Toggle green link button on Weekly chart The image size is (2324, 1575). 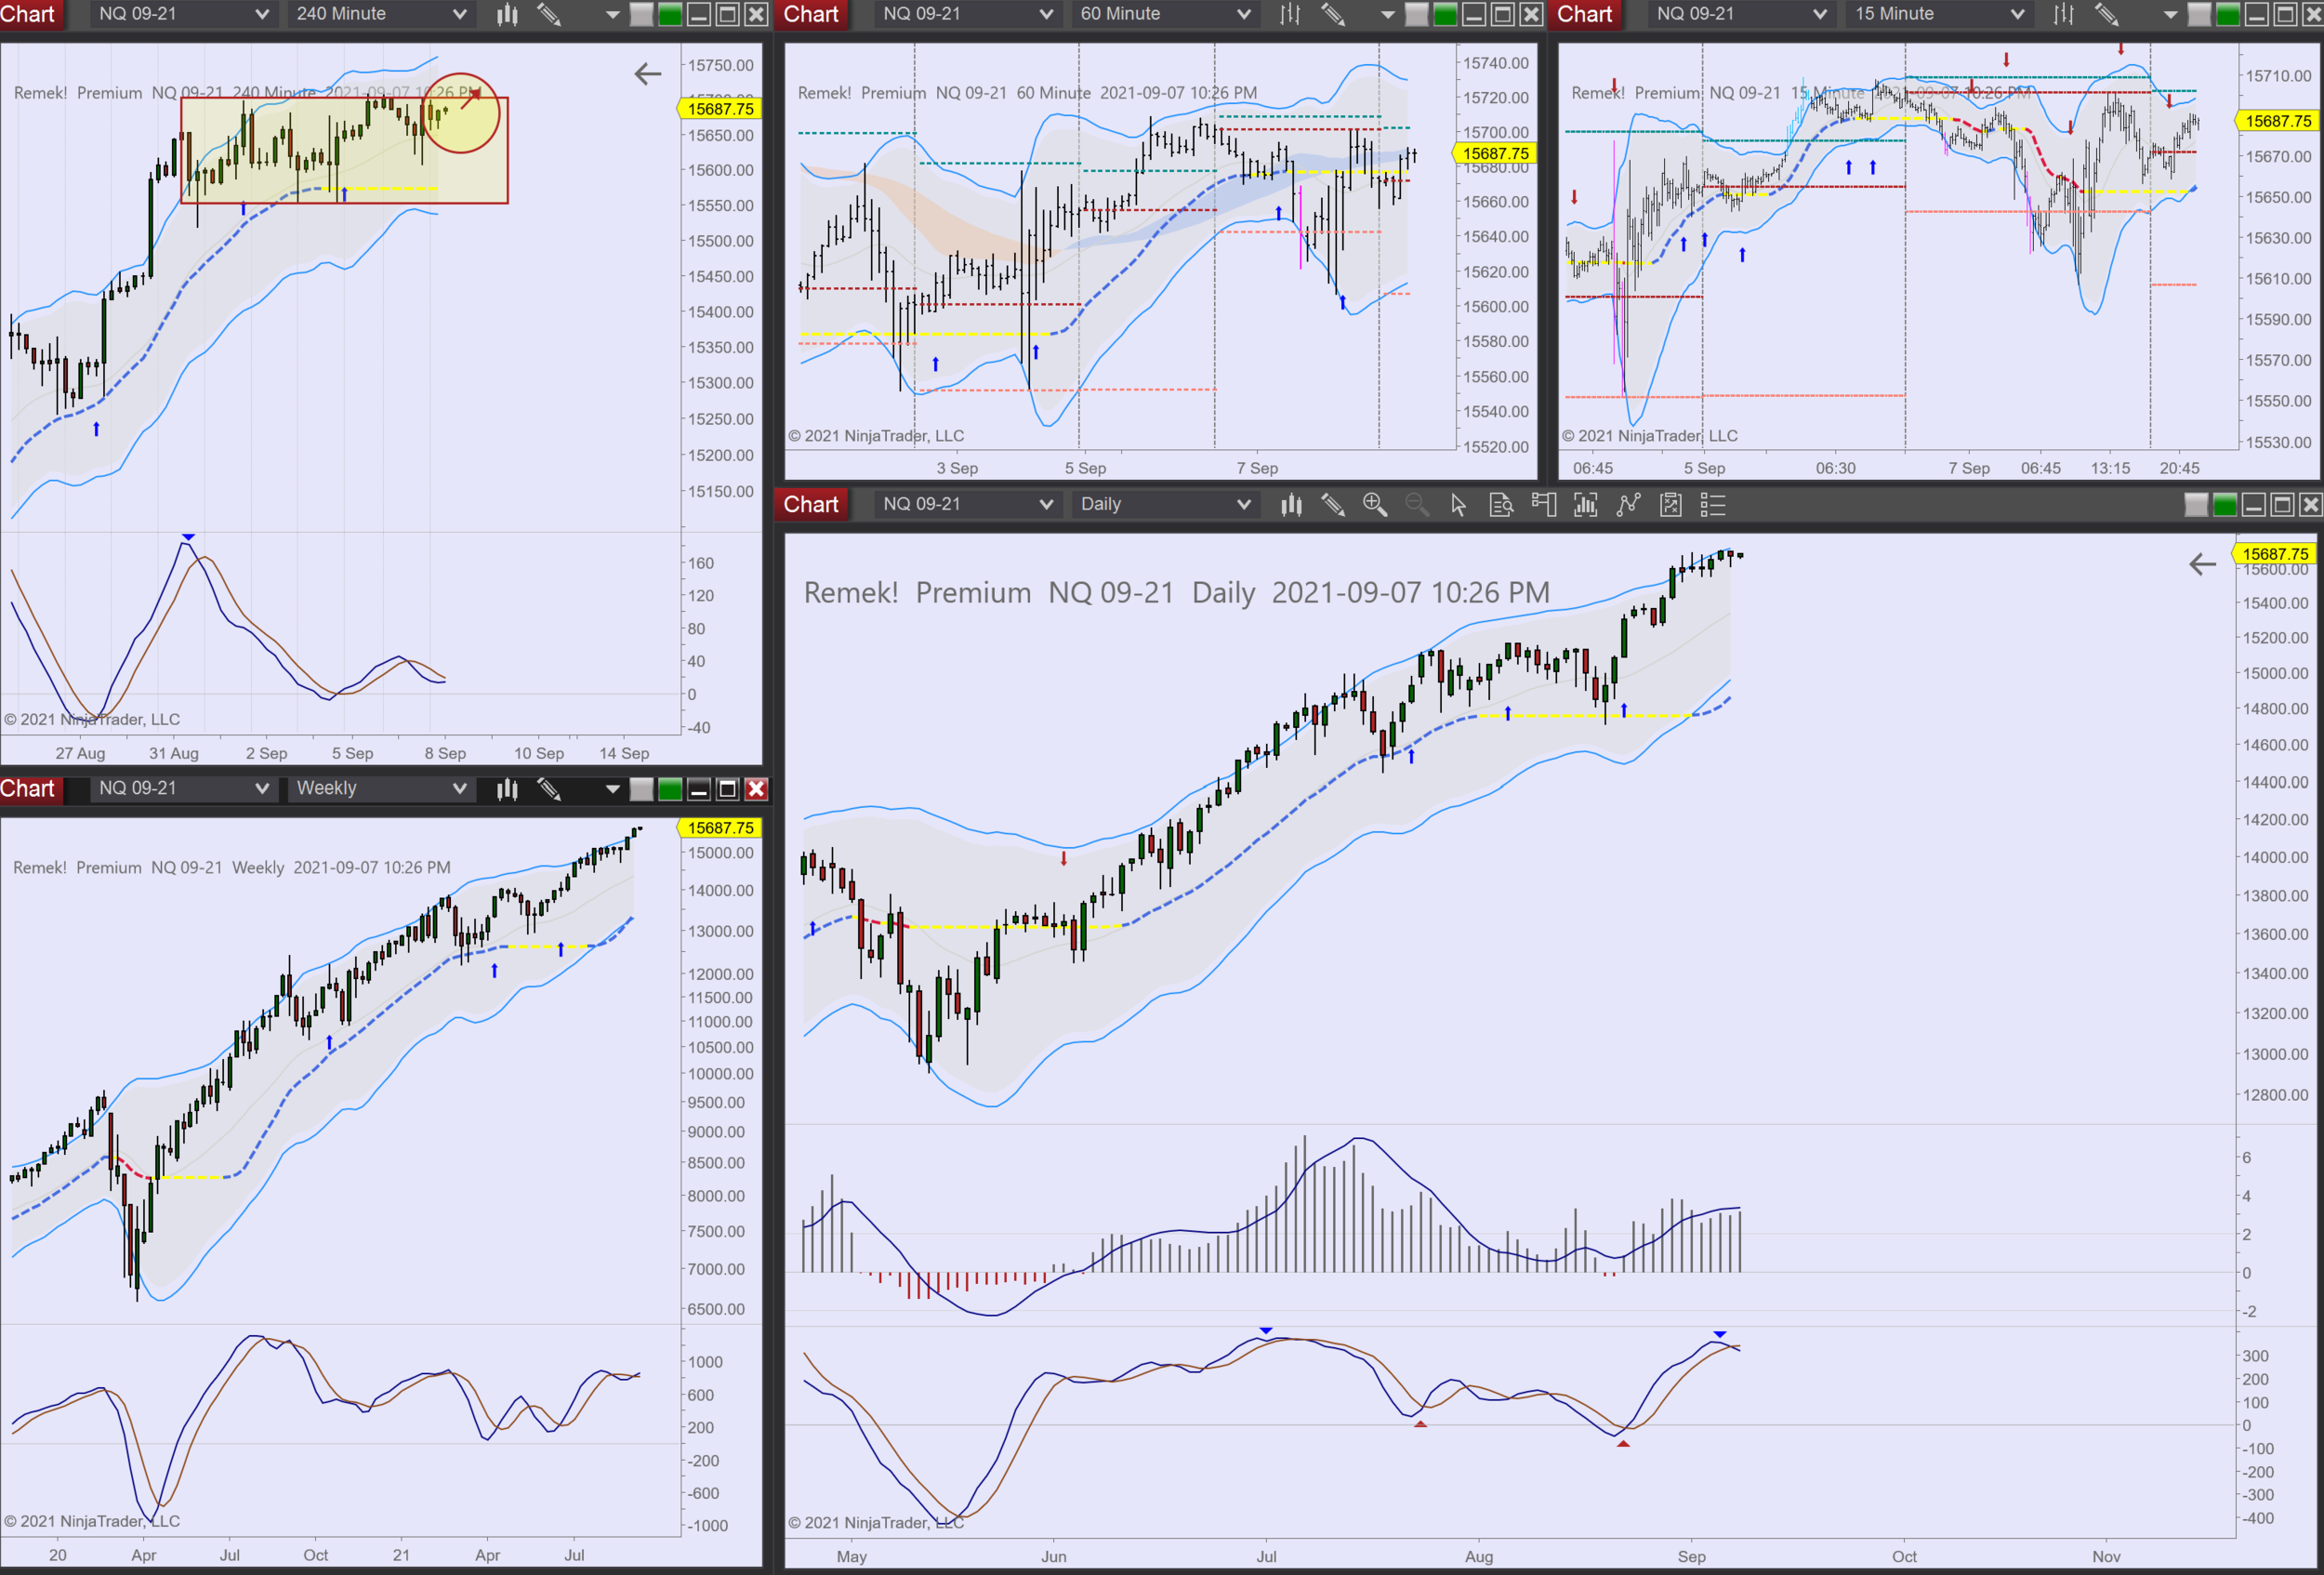click(670, 789)
